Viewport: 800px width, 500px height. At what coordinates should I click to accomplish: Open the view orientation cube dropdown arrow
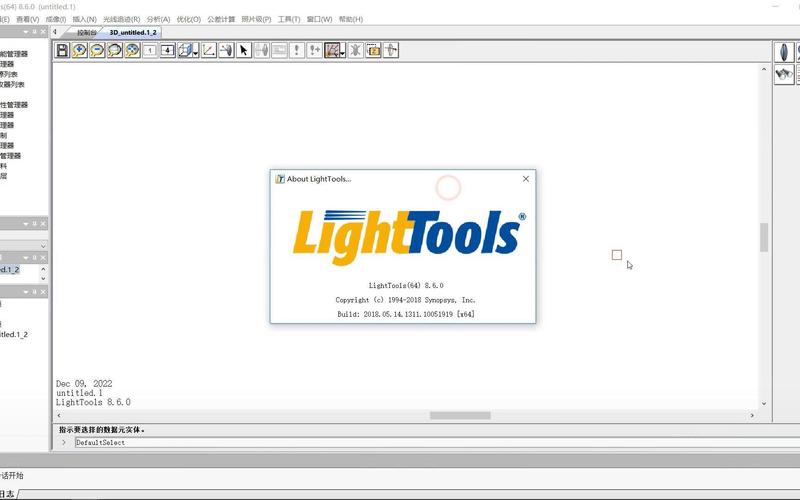(195, 53)
